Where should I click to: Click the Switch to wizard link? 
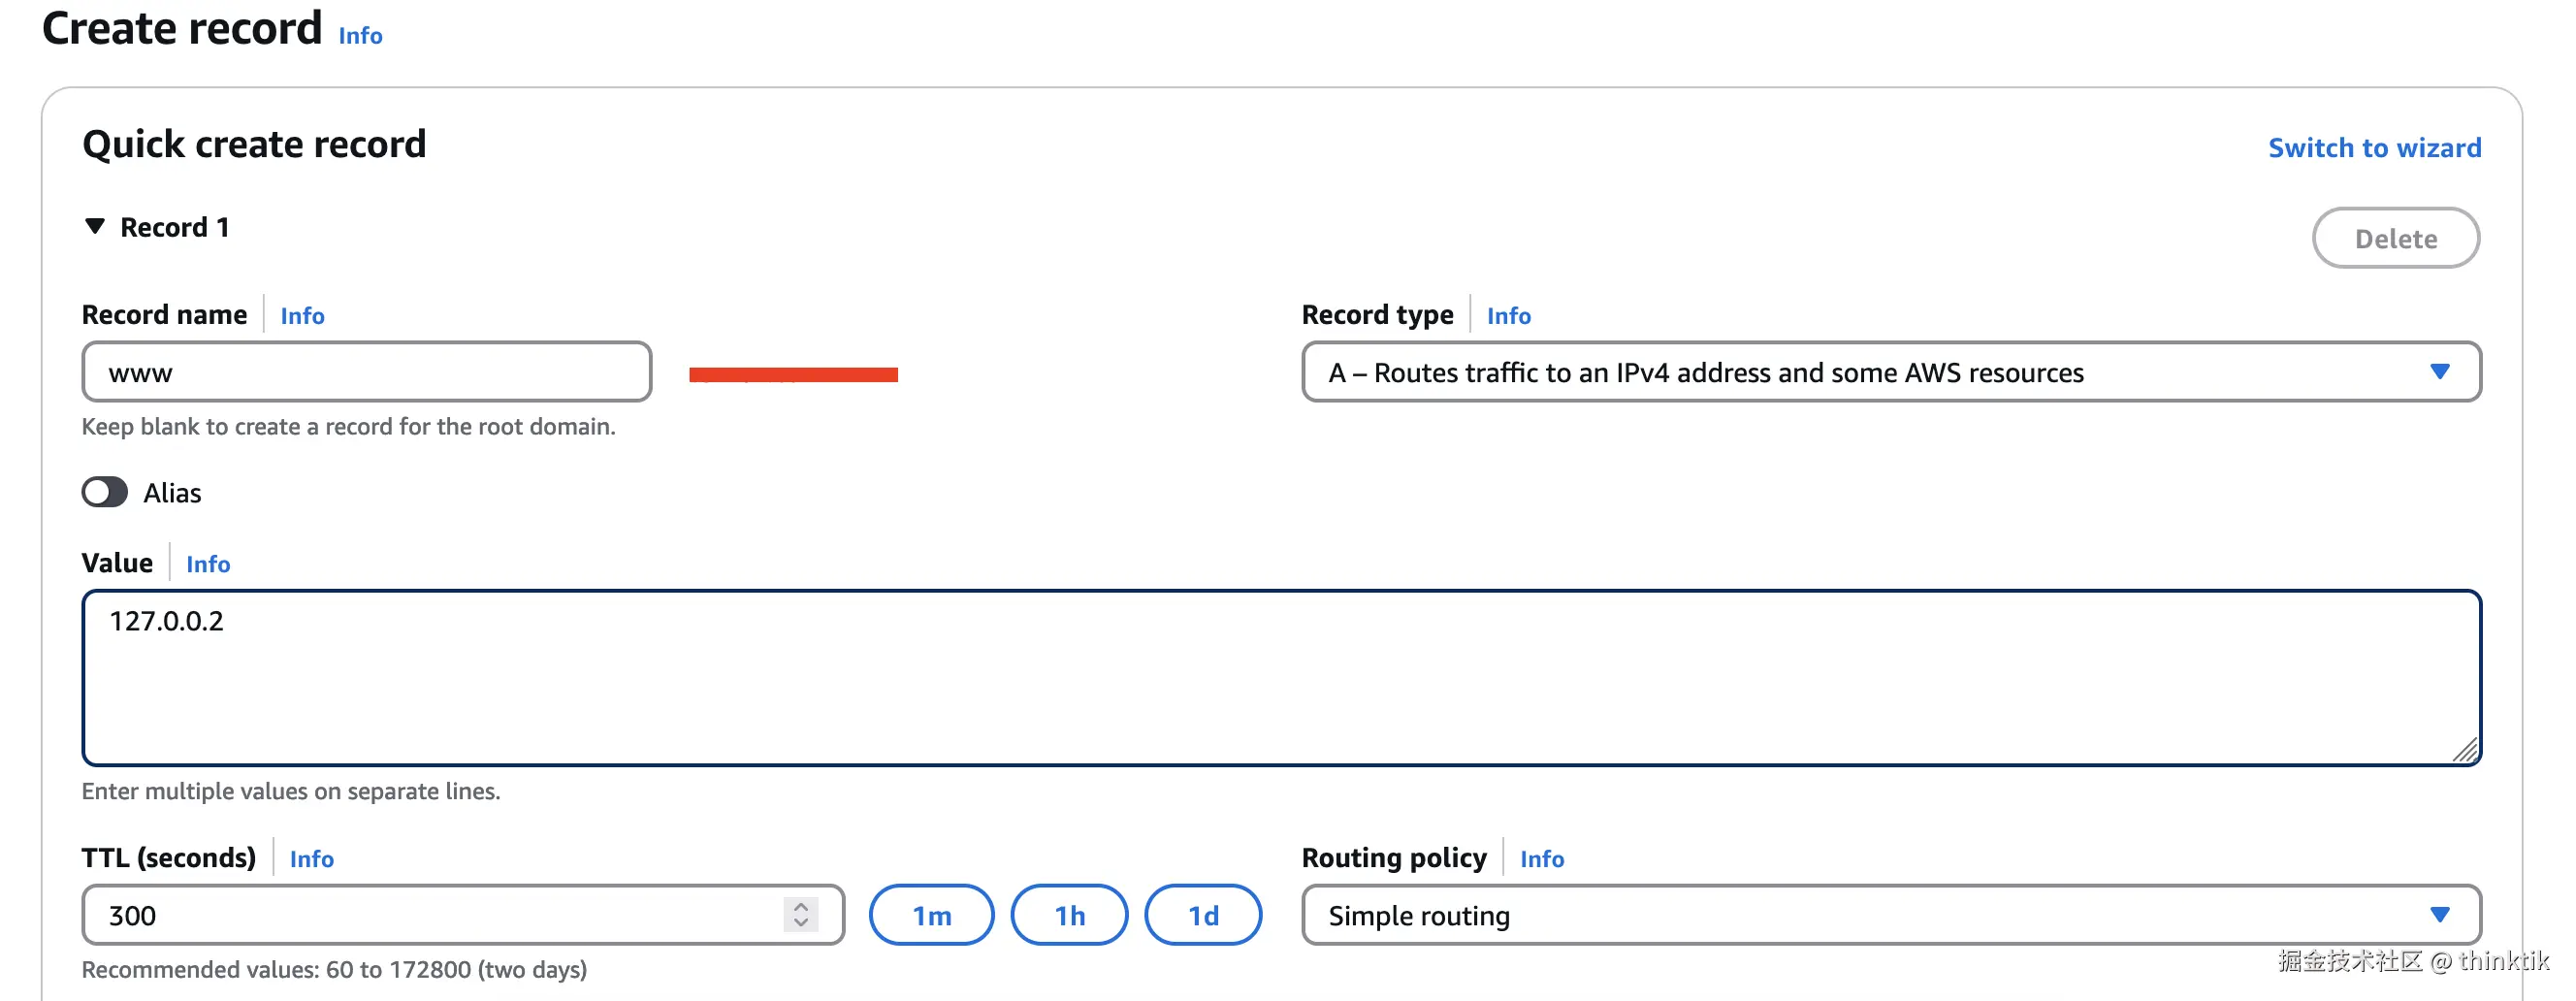point(2373,148)
